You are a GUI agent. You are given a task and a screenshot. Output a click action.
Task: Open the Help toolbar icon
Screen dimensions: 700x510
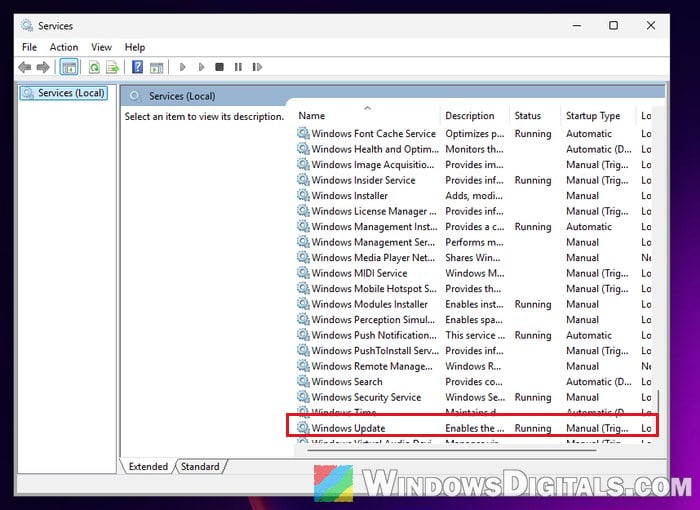tap(138, 67)
